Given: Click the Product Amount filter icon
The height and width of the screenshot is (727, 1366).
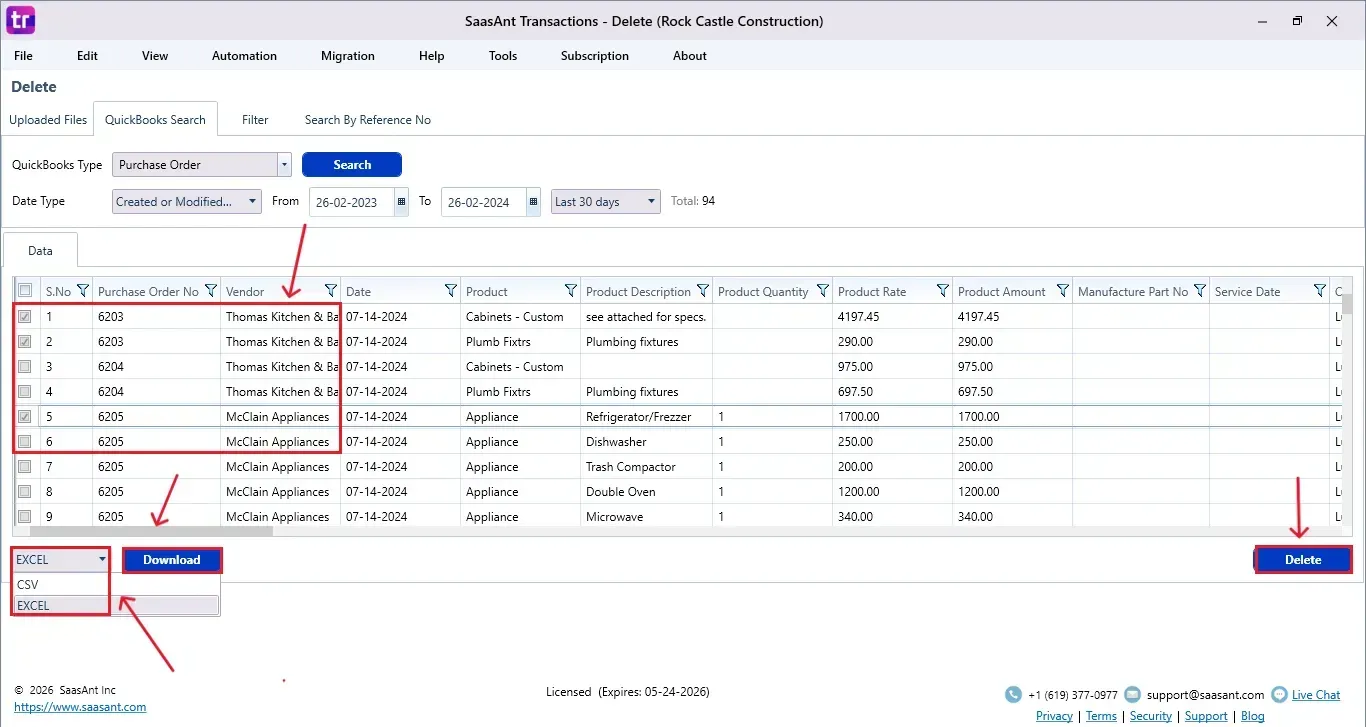Looking at the screenshot, I should [1062, 291].
